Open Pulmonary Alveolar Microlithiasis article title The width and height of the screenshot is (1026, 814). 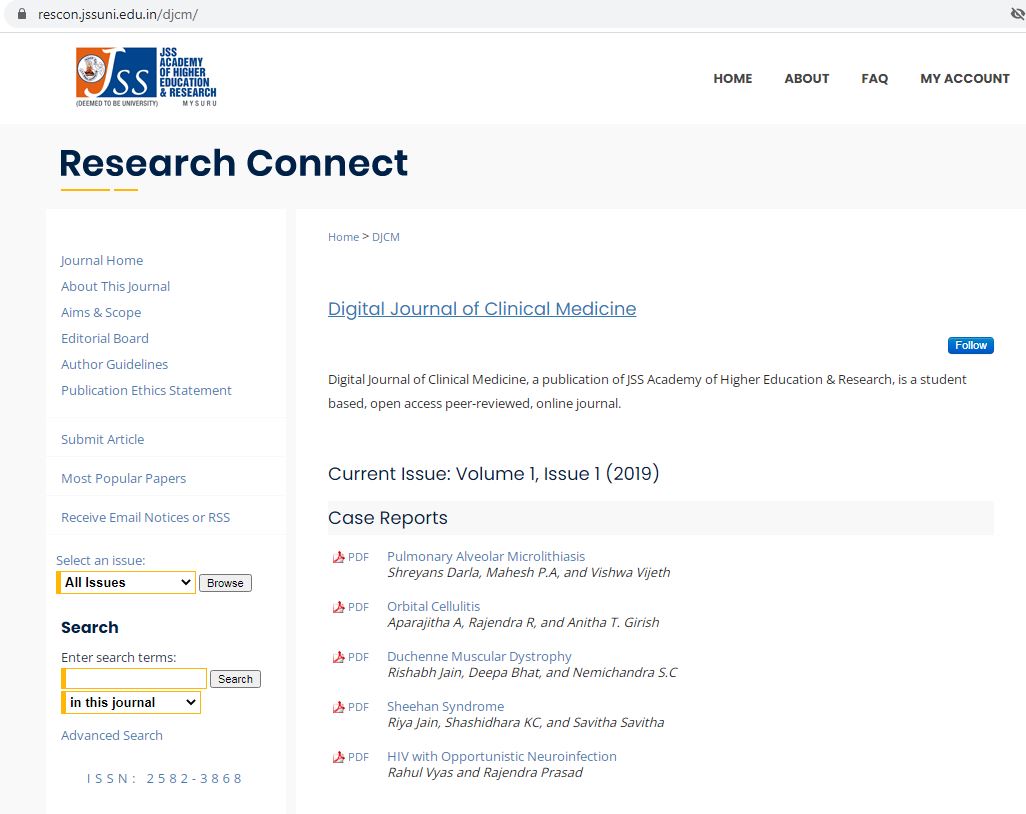[486, 556]
